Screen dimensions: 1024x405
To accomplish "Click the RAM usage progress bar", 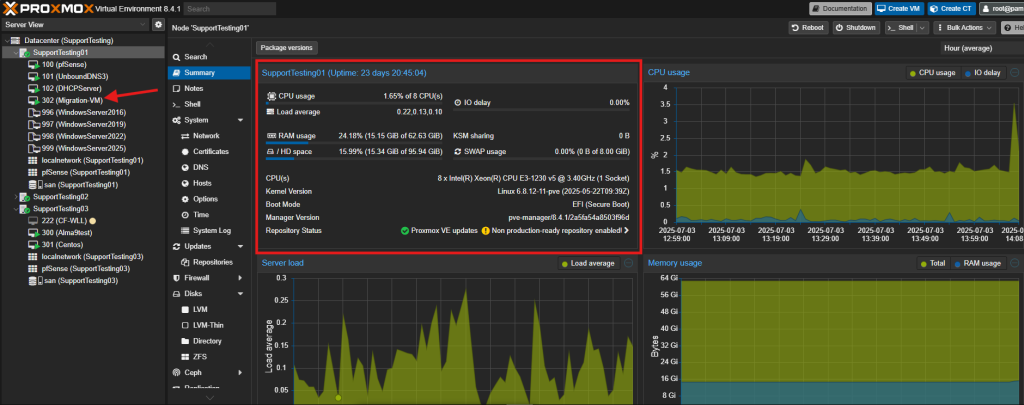I will click(356, 142).
